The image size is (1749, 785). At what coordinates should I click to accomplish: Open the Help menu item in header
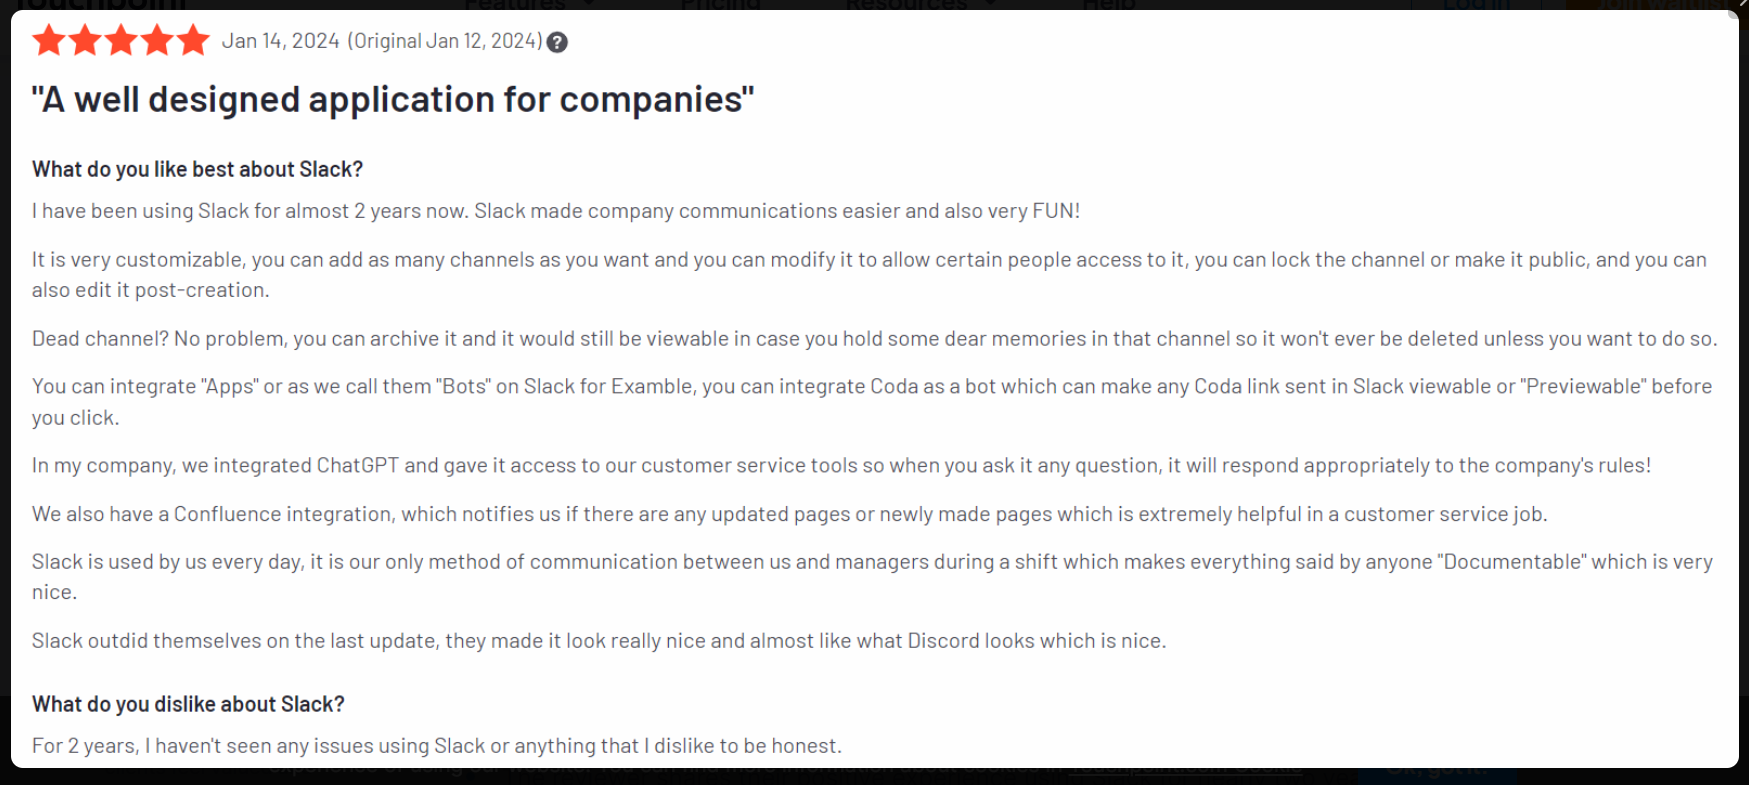[x=1108, y=4]
